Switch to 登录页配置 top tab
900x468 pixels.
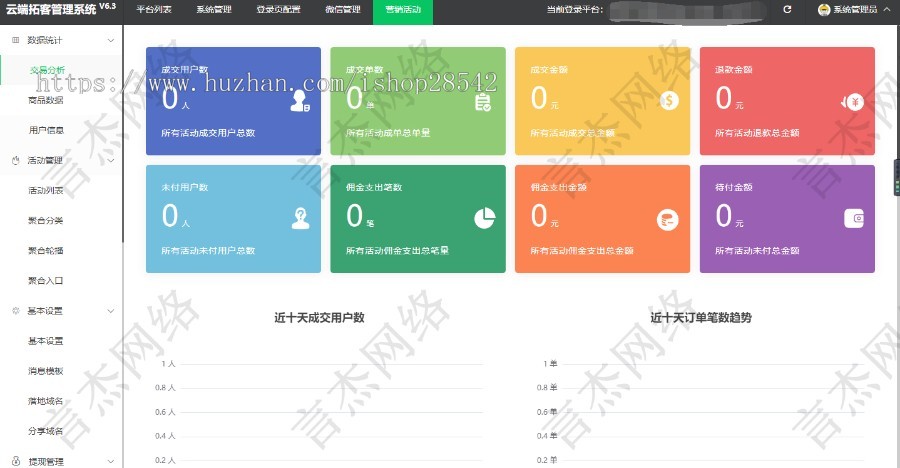(278, 9)
